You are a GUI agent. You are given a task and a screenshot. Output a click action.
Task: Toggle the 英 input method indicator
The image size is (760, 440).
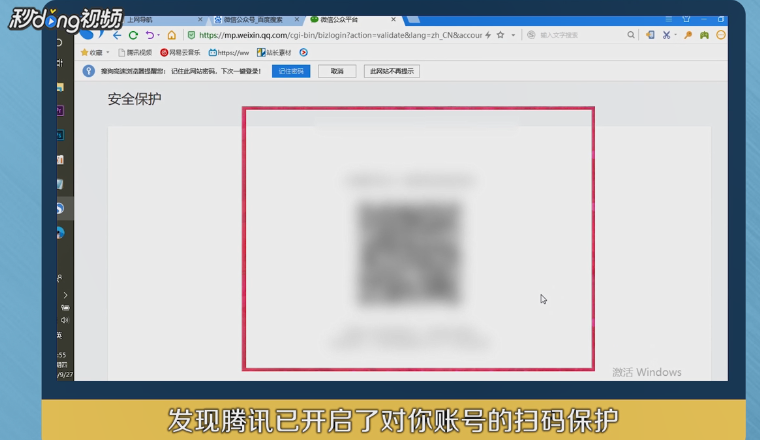click(x=60, y=335)
